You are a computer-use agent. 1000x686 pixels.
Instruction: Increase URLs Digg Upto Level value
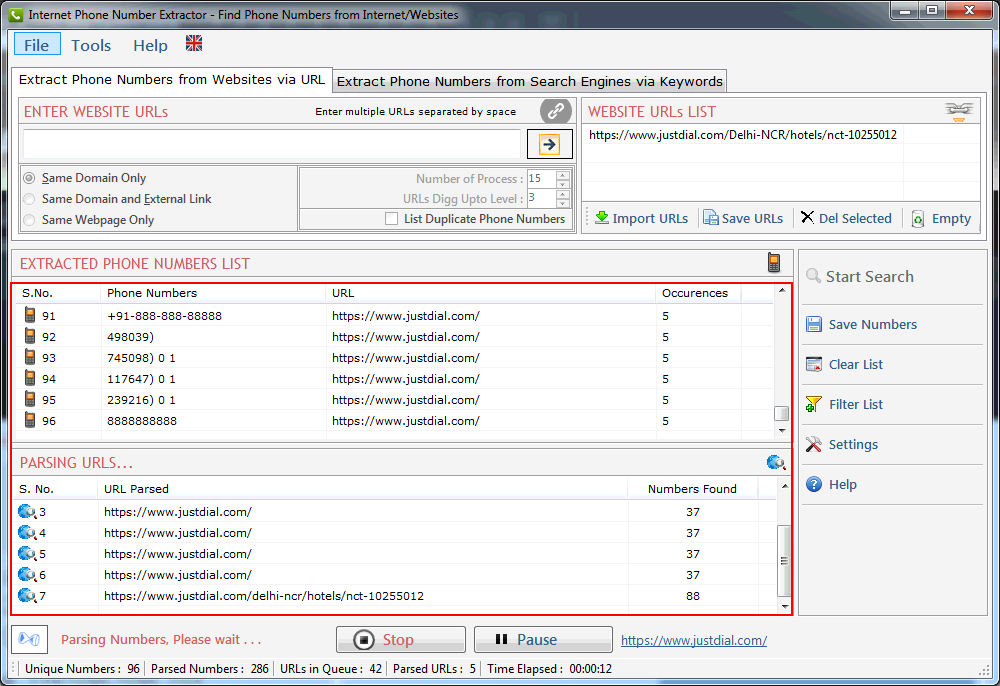(x=562, y=194)
